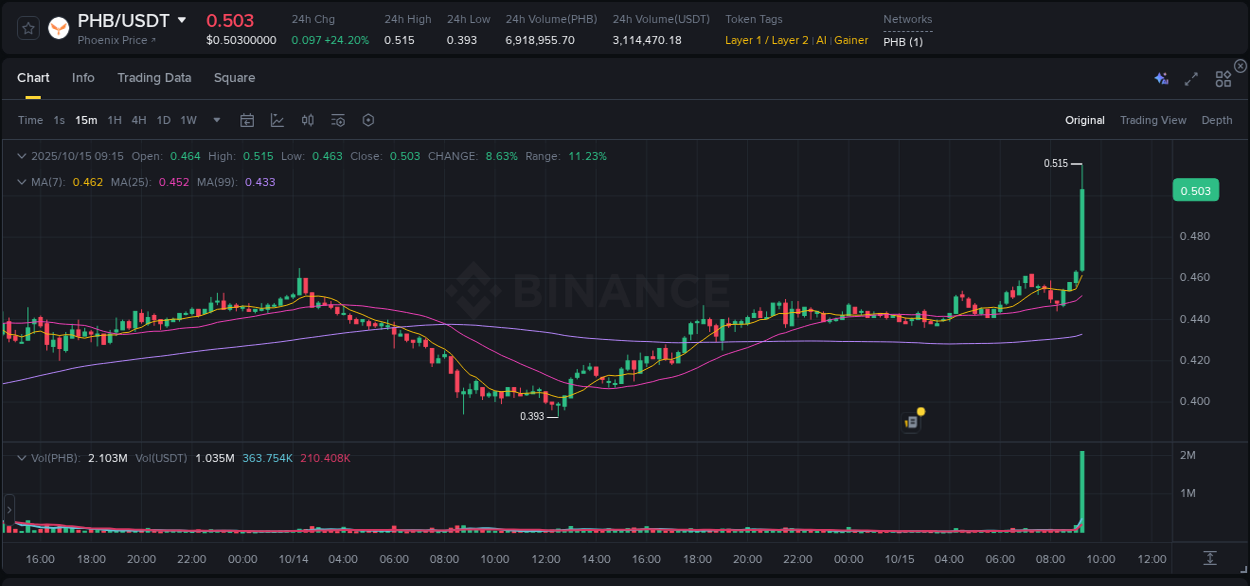Open the calendar date-range picker
The height and width of the screenshot is (586, 1250).
tap(247, 120)
